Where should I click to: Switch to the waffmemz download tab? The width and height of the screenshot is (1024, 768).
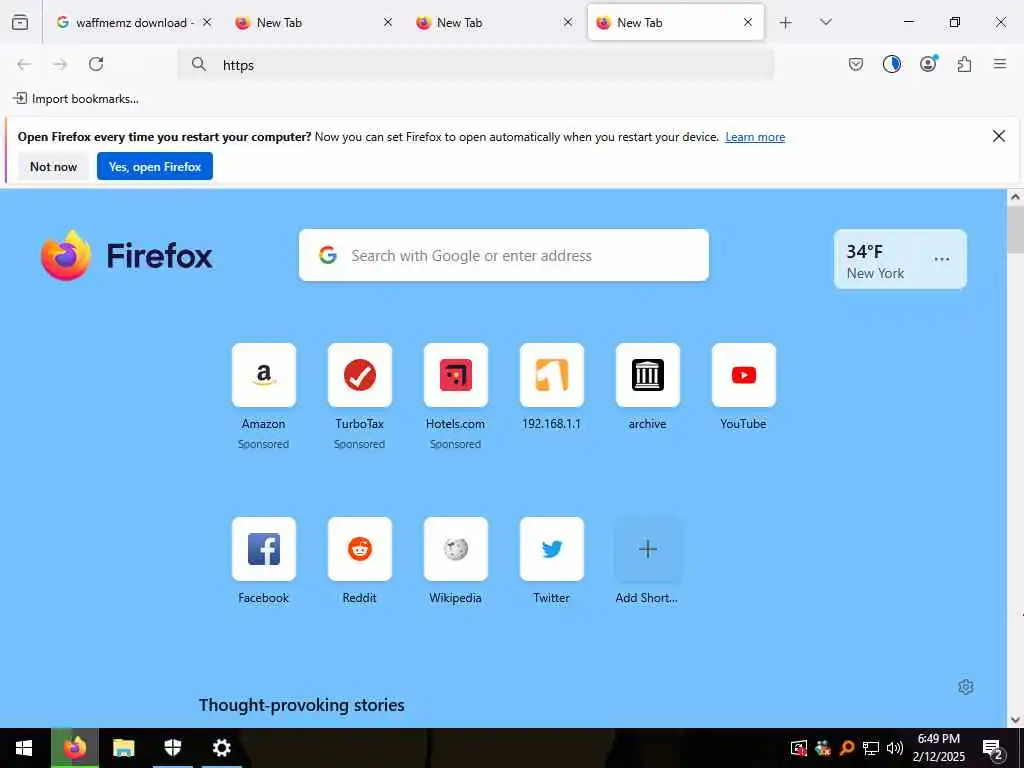tap(133, 22)
